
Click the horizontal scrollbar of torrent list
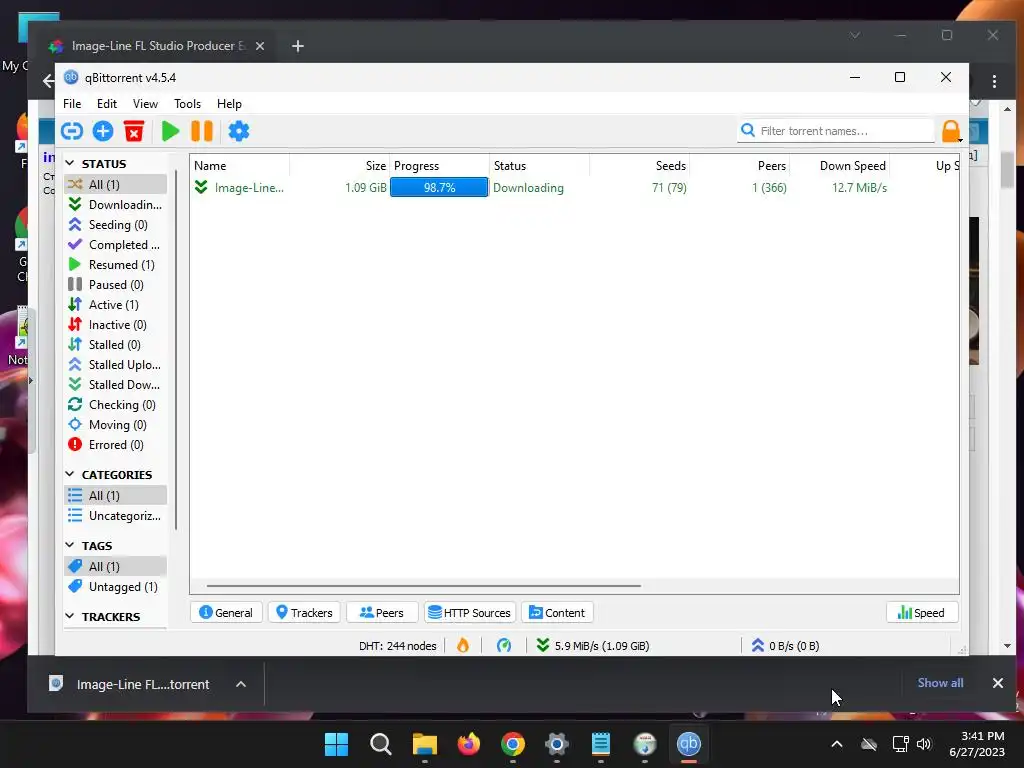click(x=423, y=586)
